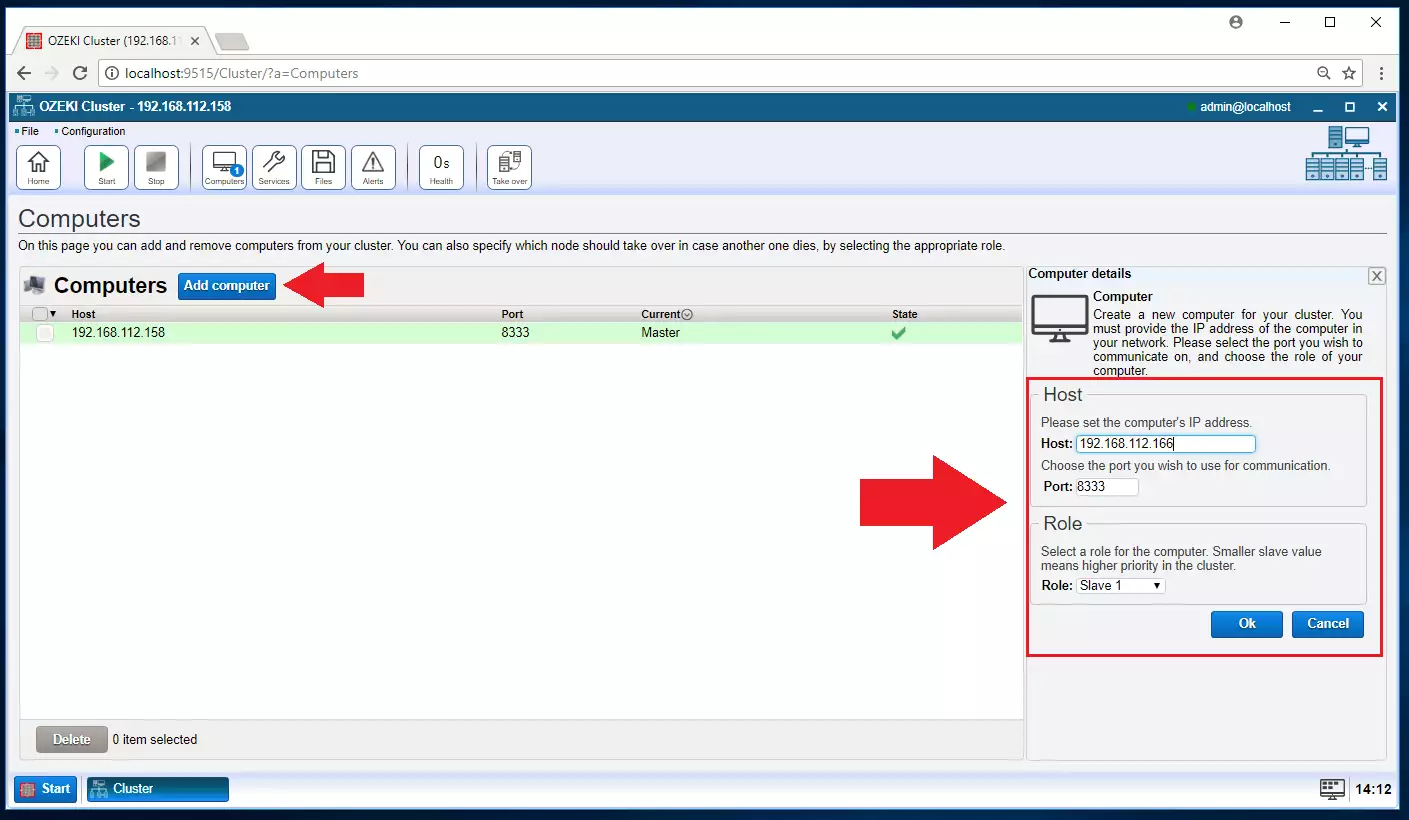Maximize the OZEKI Cluster inner window
Viewport: 1409px width, 820px height.
point(1350,107)
